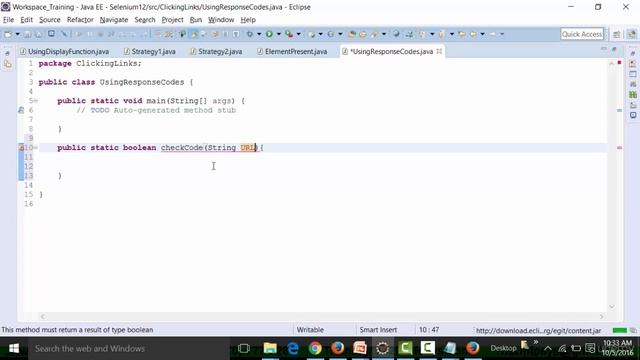Screen dimensions: 640x360
Task: Select the Java EE perspective icon
Action: pyautogui.click(x=631, y=34)
